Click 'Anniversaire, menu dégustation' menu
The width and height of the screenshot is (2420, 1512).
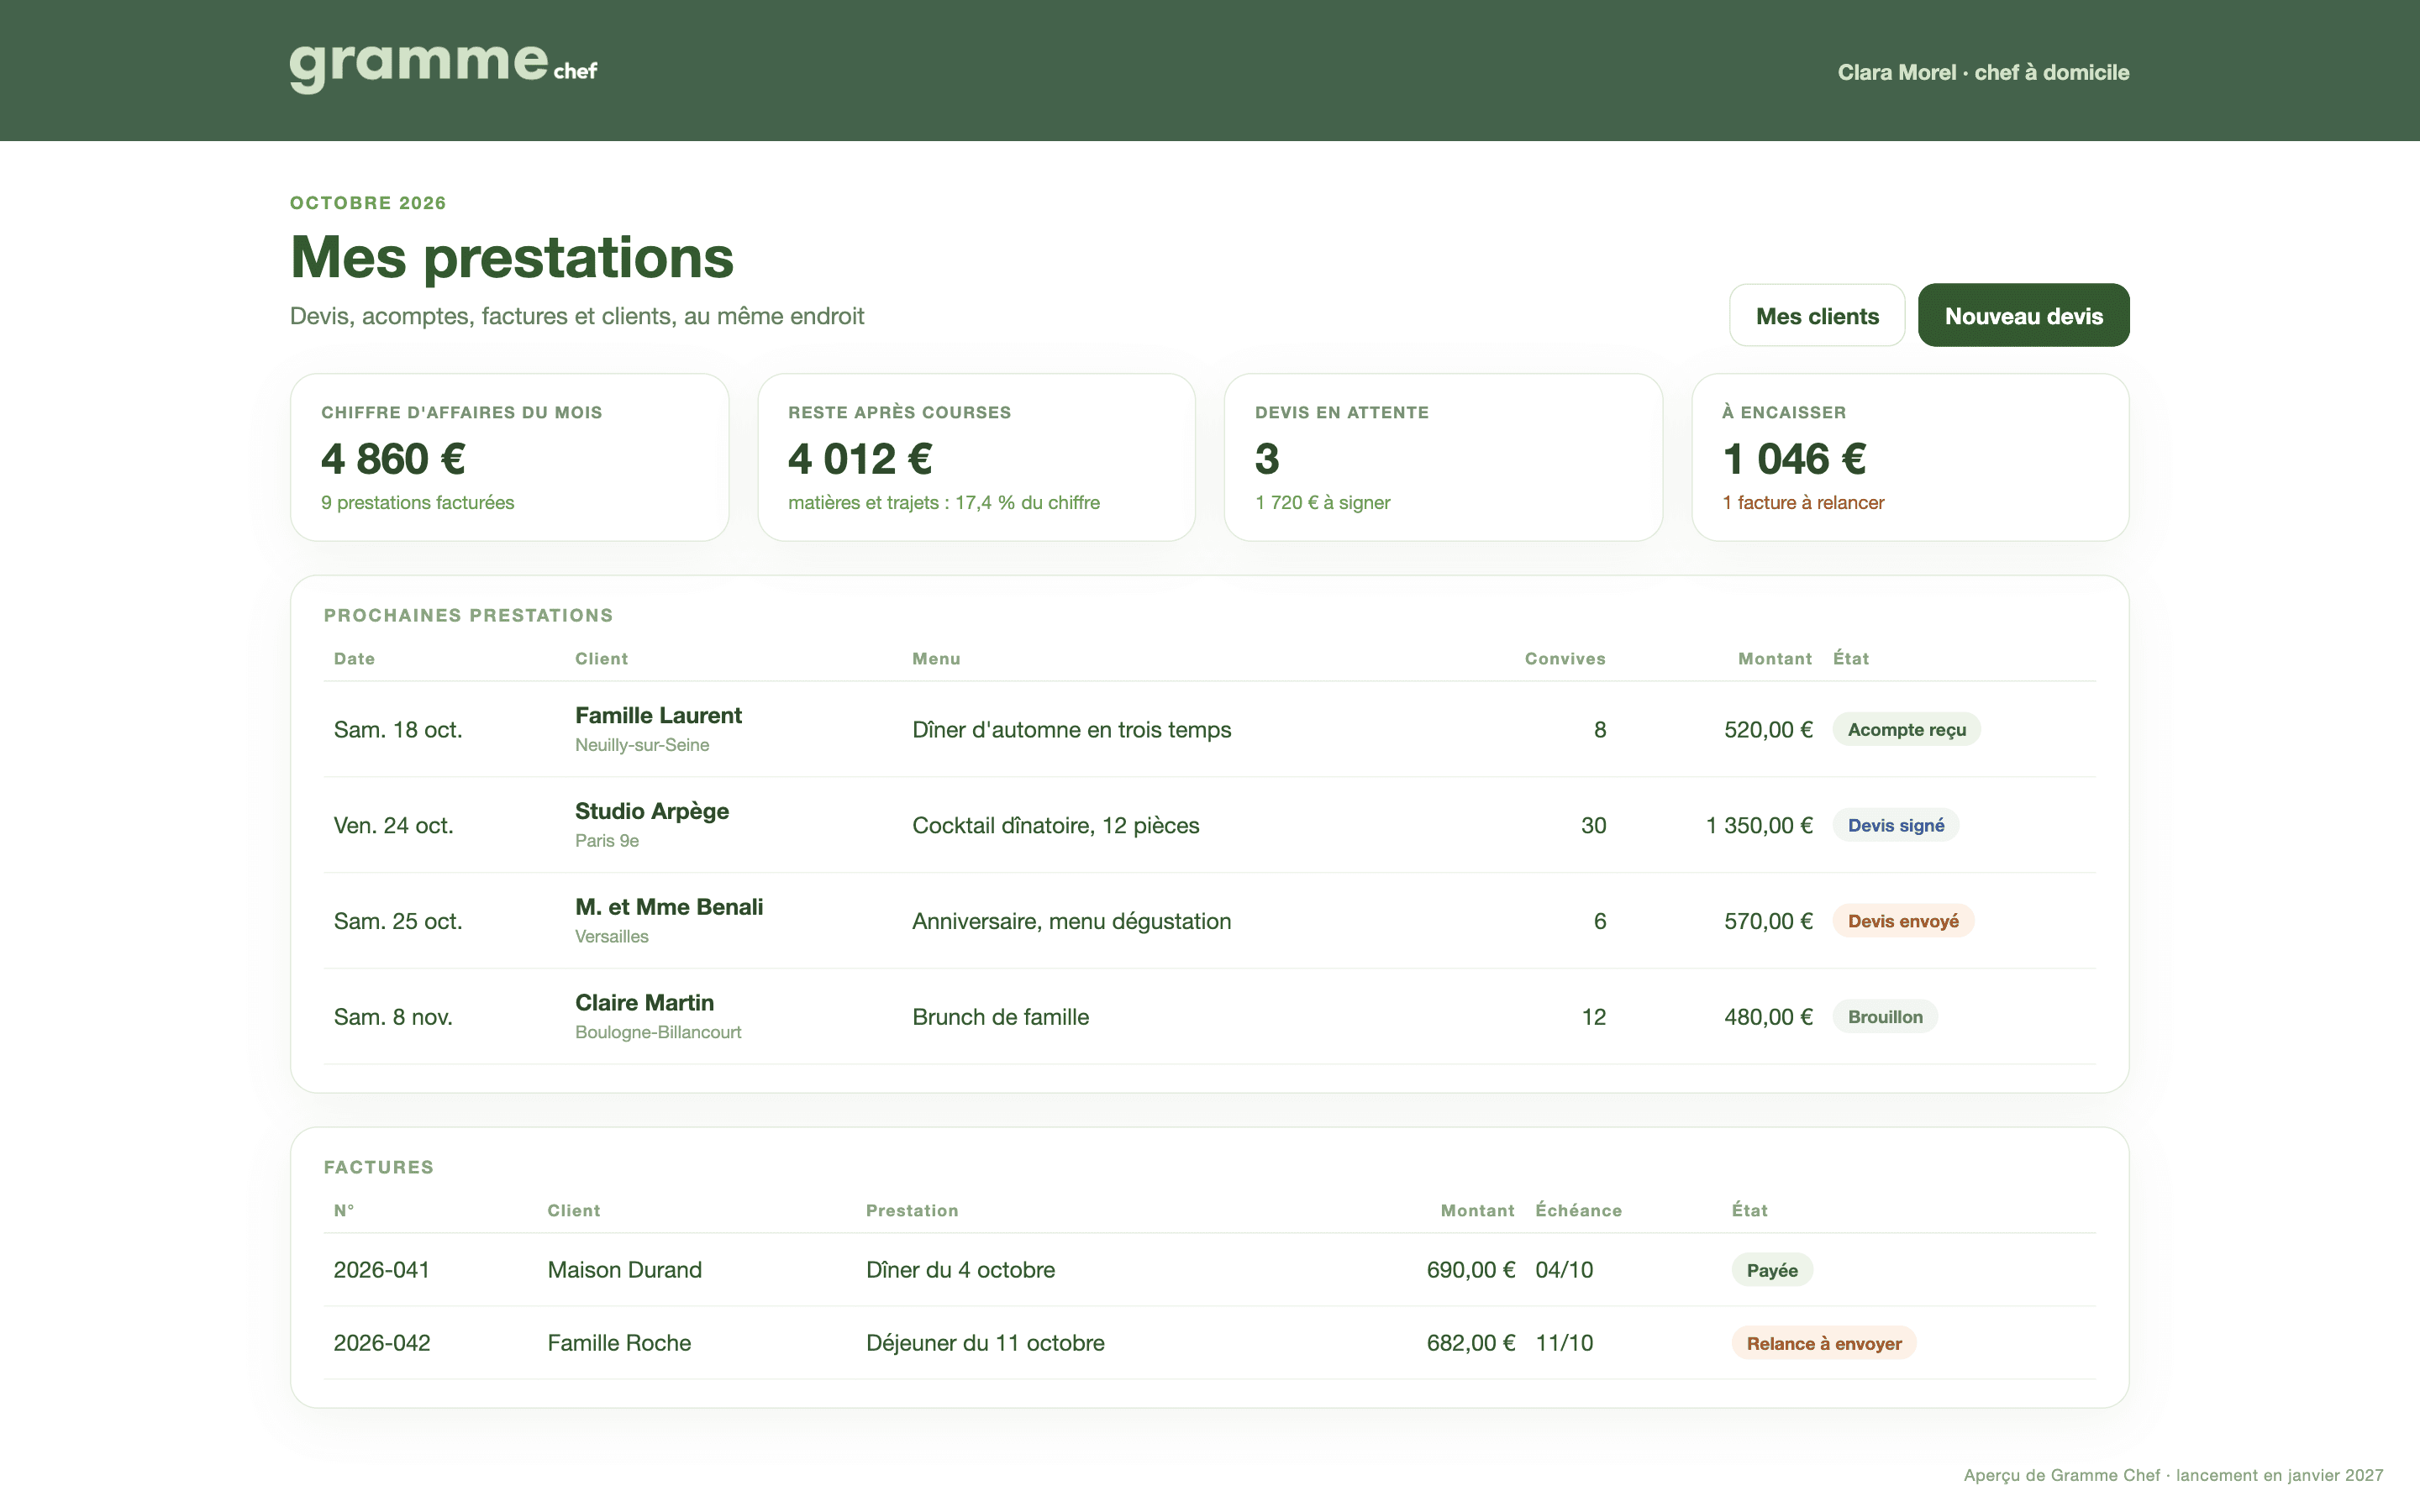click(x=1071, y=921)
